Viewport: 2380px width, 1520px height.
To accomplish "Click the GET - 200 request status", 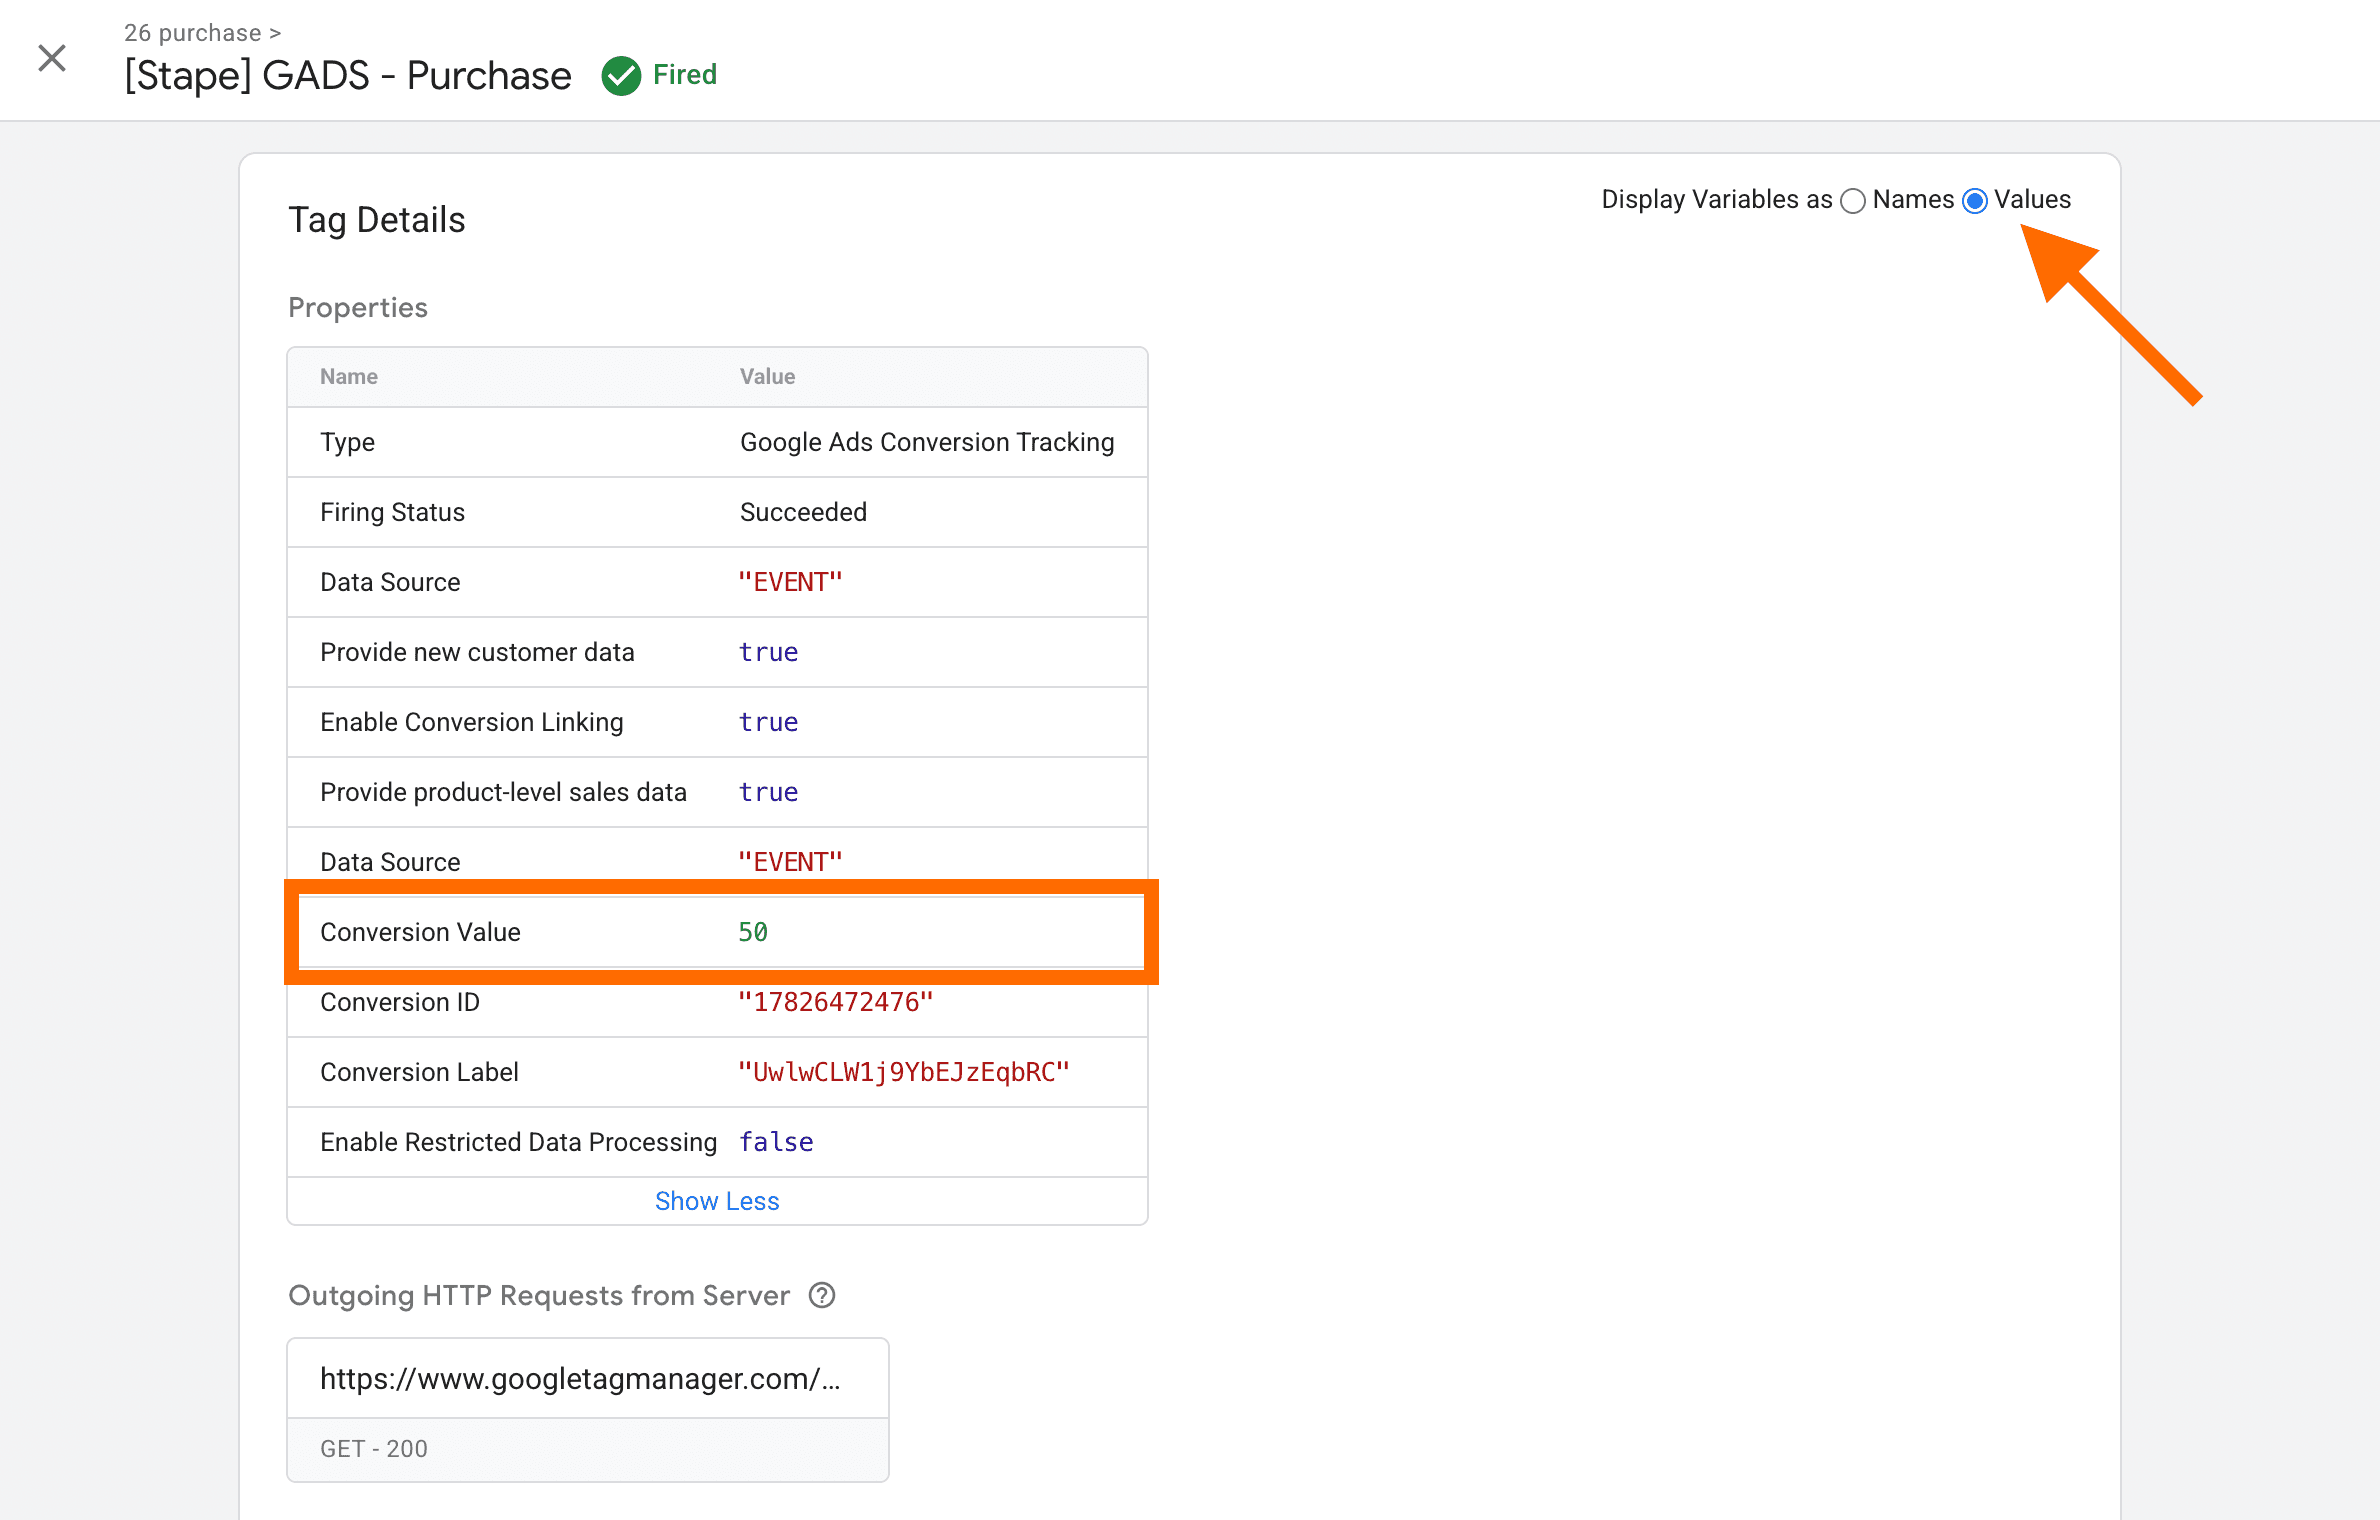I will [x=374, y=1449].
